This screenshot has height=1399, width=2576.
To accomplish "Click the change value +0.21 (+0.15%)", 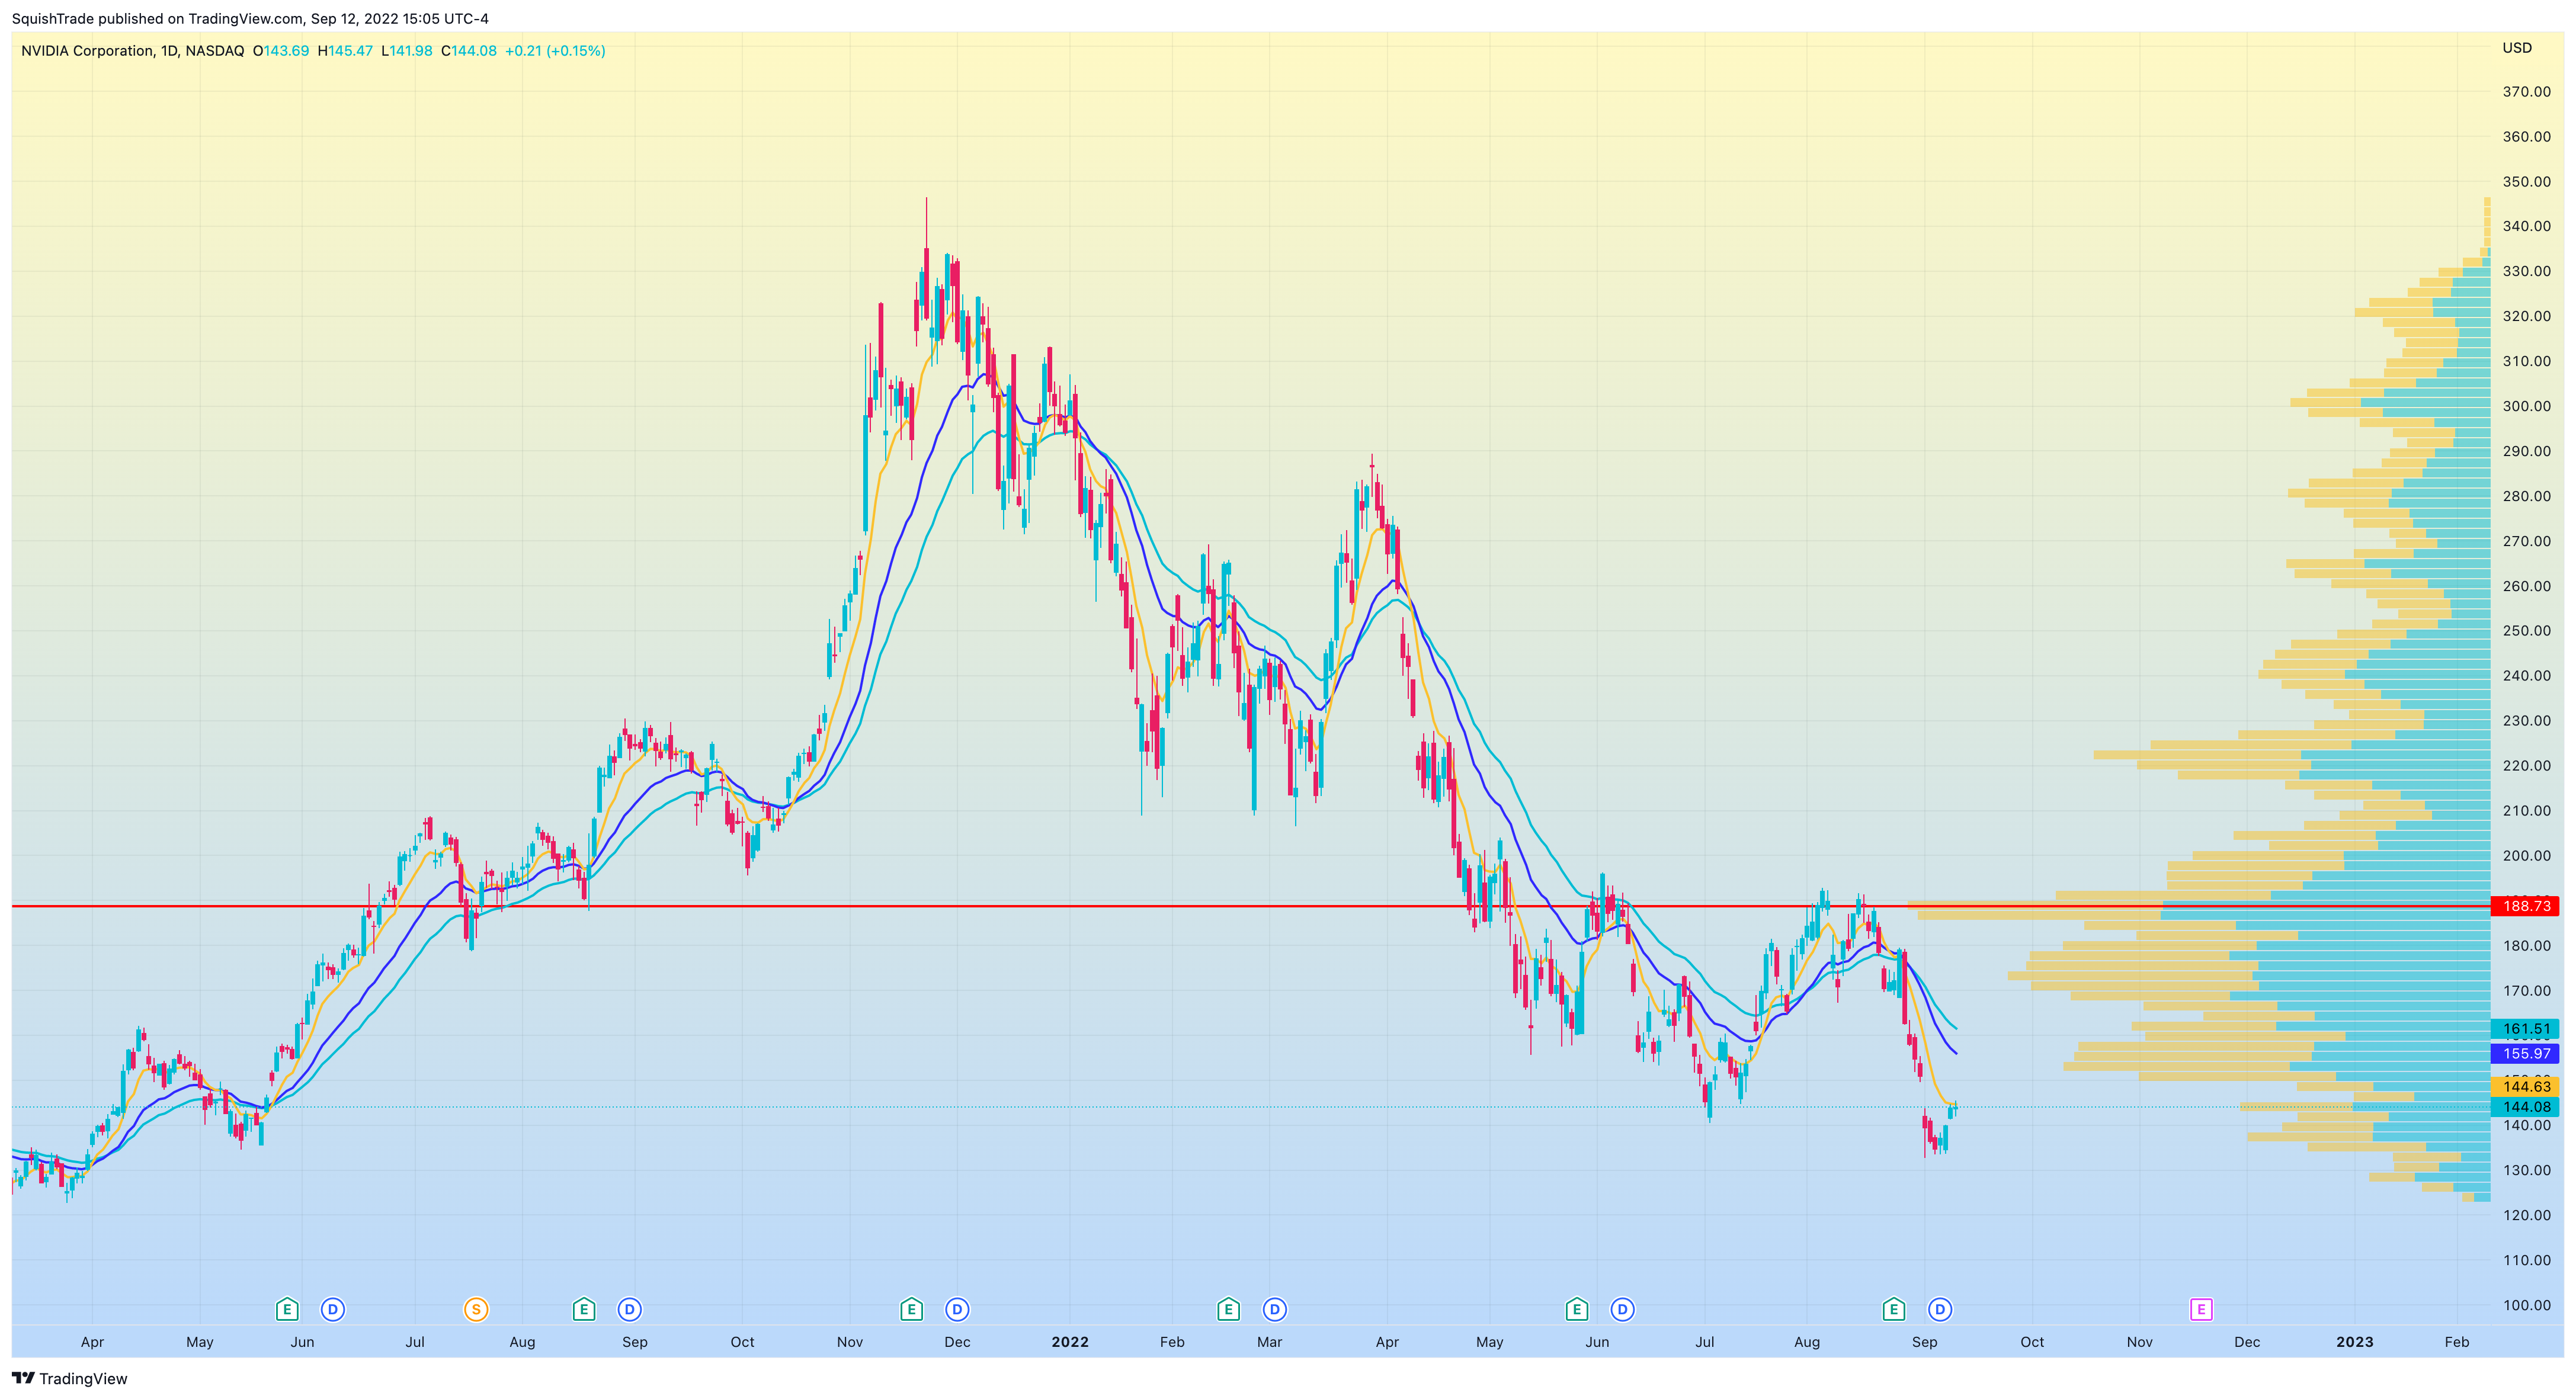I will (555, 51).
